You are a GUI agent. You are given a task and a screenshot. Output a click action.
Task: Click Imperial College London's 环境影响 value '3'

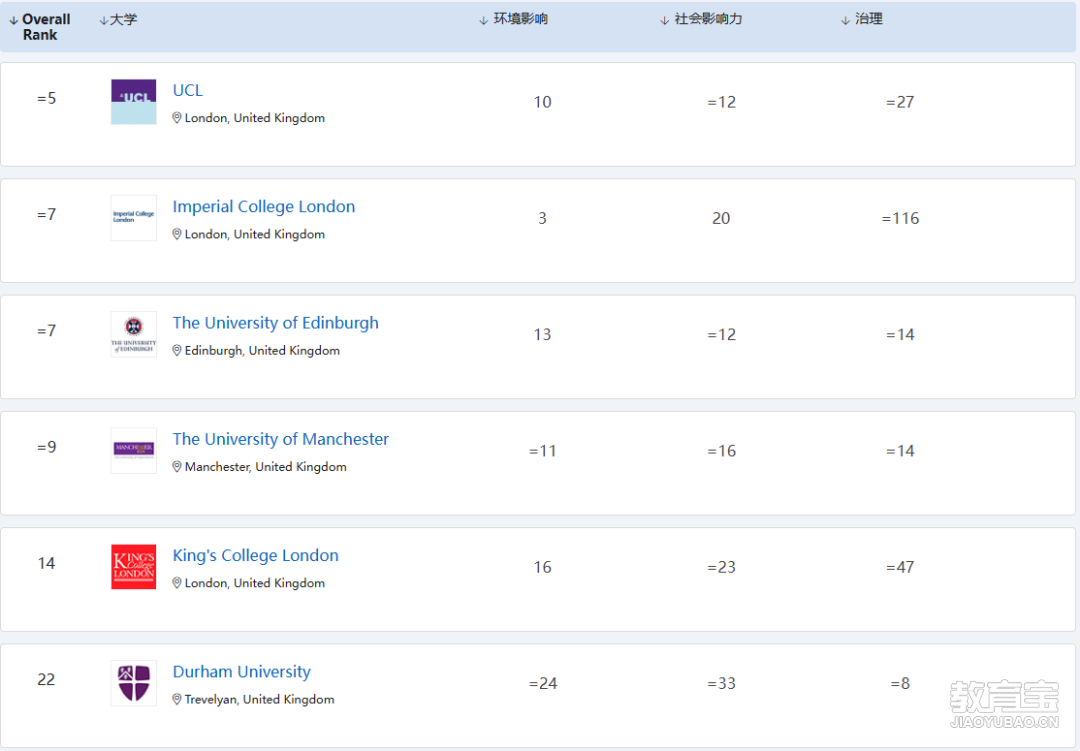542,218
